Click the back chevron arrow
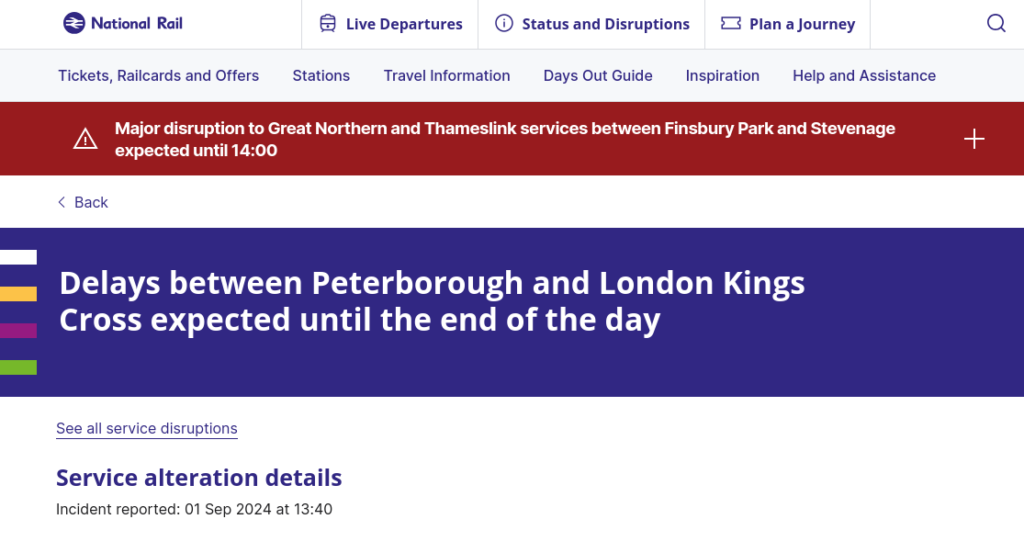This screenshot has height=553, width=1024. click(x=61, y=202)
